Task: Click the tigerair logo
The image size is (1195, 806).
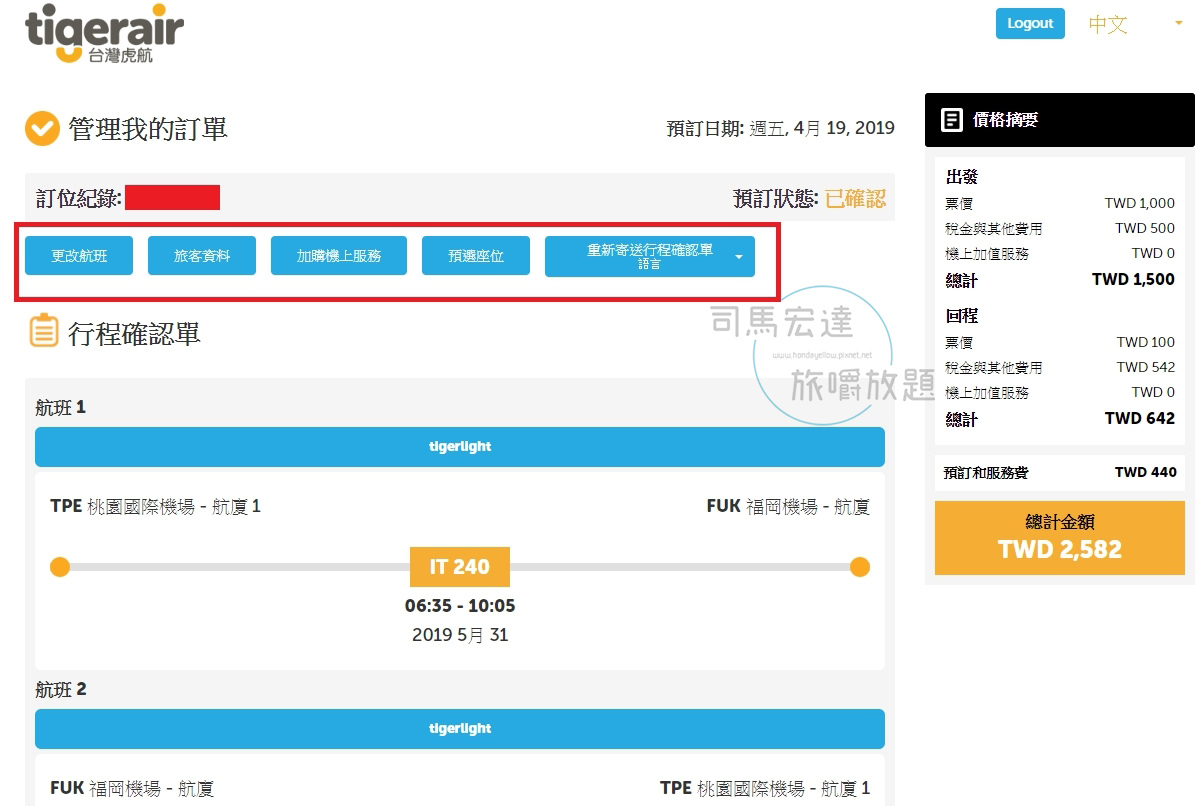Action: point(104,34)
